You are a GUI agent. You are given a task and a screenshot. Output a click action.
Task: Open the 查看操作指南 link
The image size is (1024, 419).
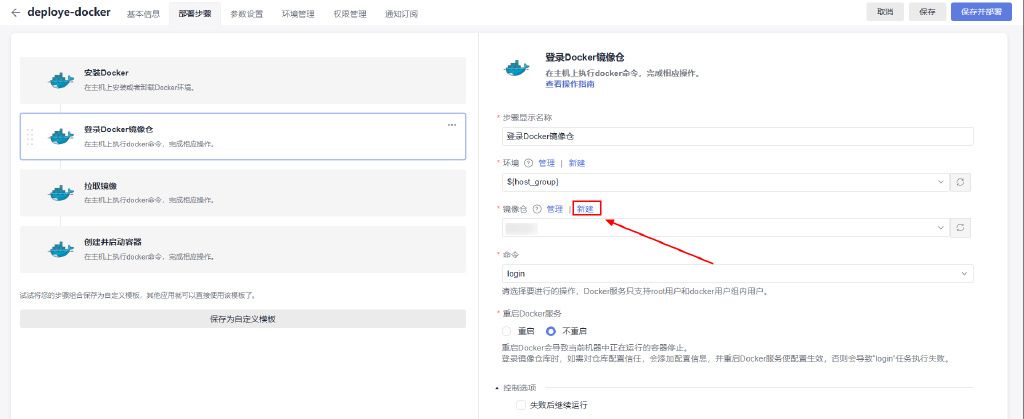click(569, 84)
